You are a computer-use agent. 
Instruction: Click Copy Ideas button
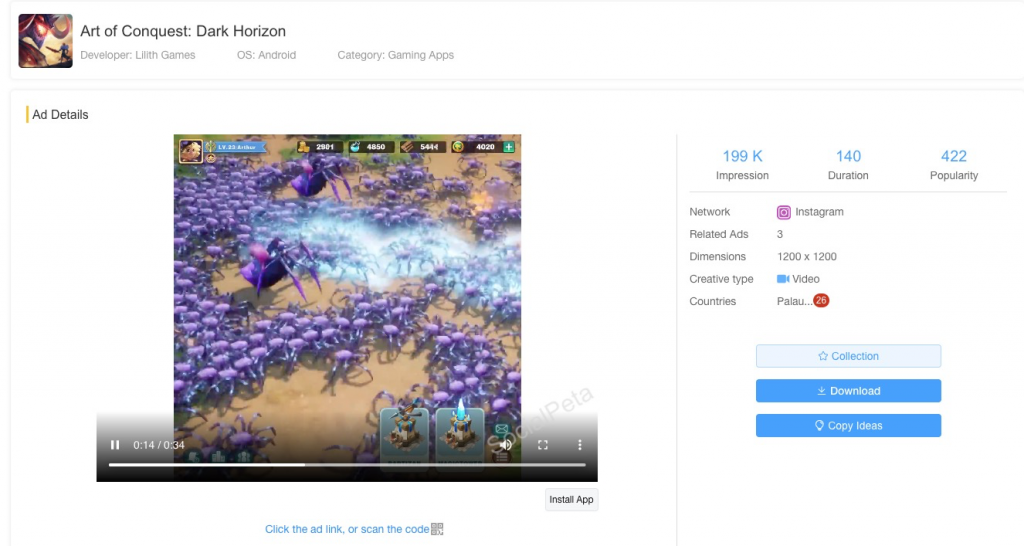pos(848,425)
